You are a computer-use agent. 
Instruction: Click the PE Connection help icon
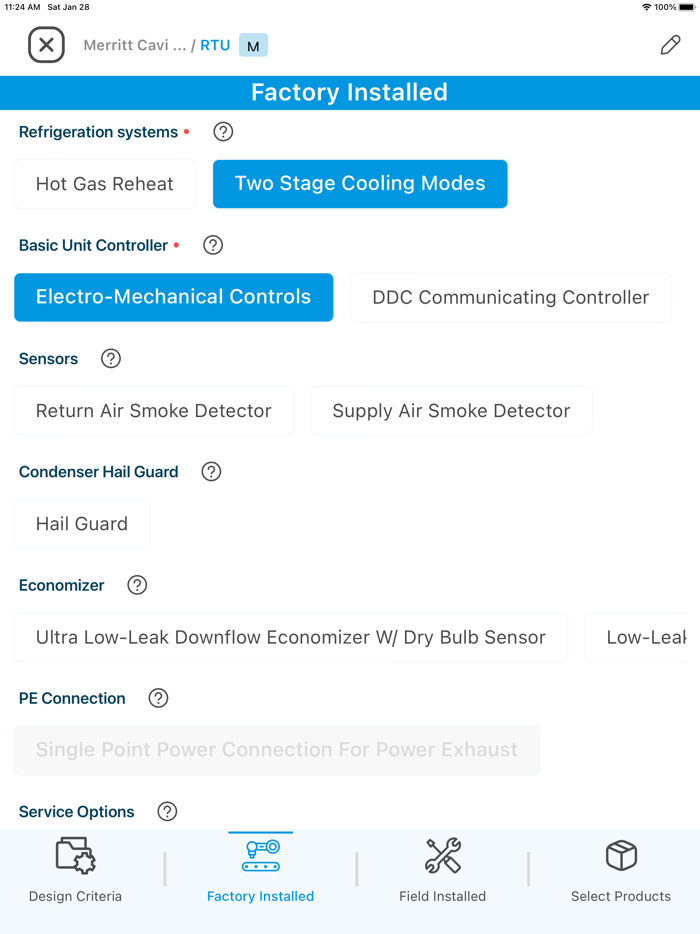tap(158, 698)
